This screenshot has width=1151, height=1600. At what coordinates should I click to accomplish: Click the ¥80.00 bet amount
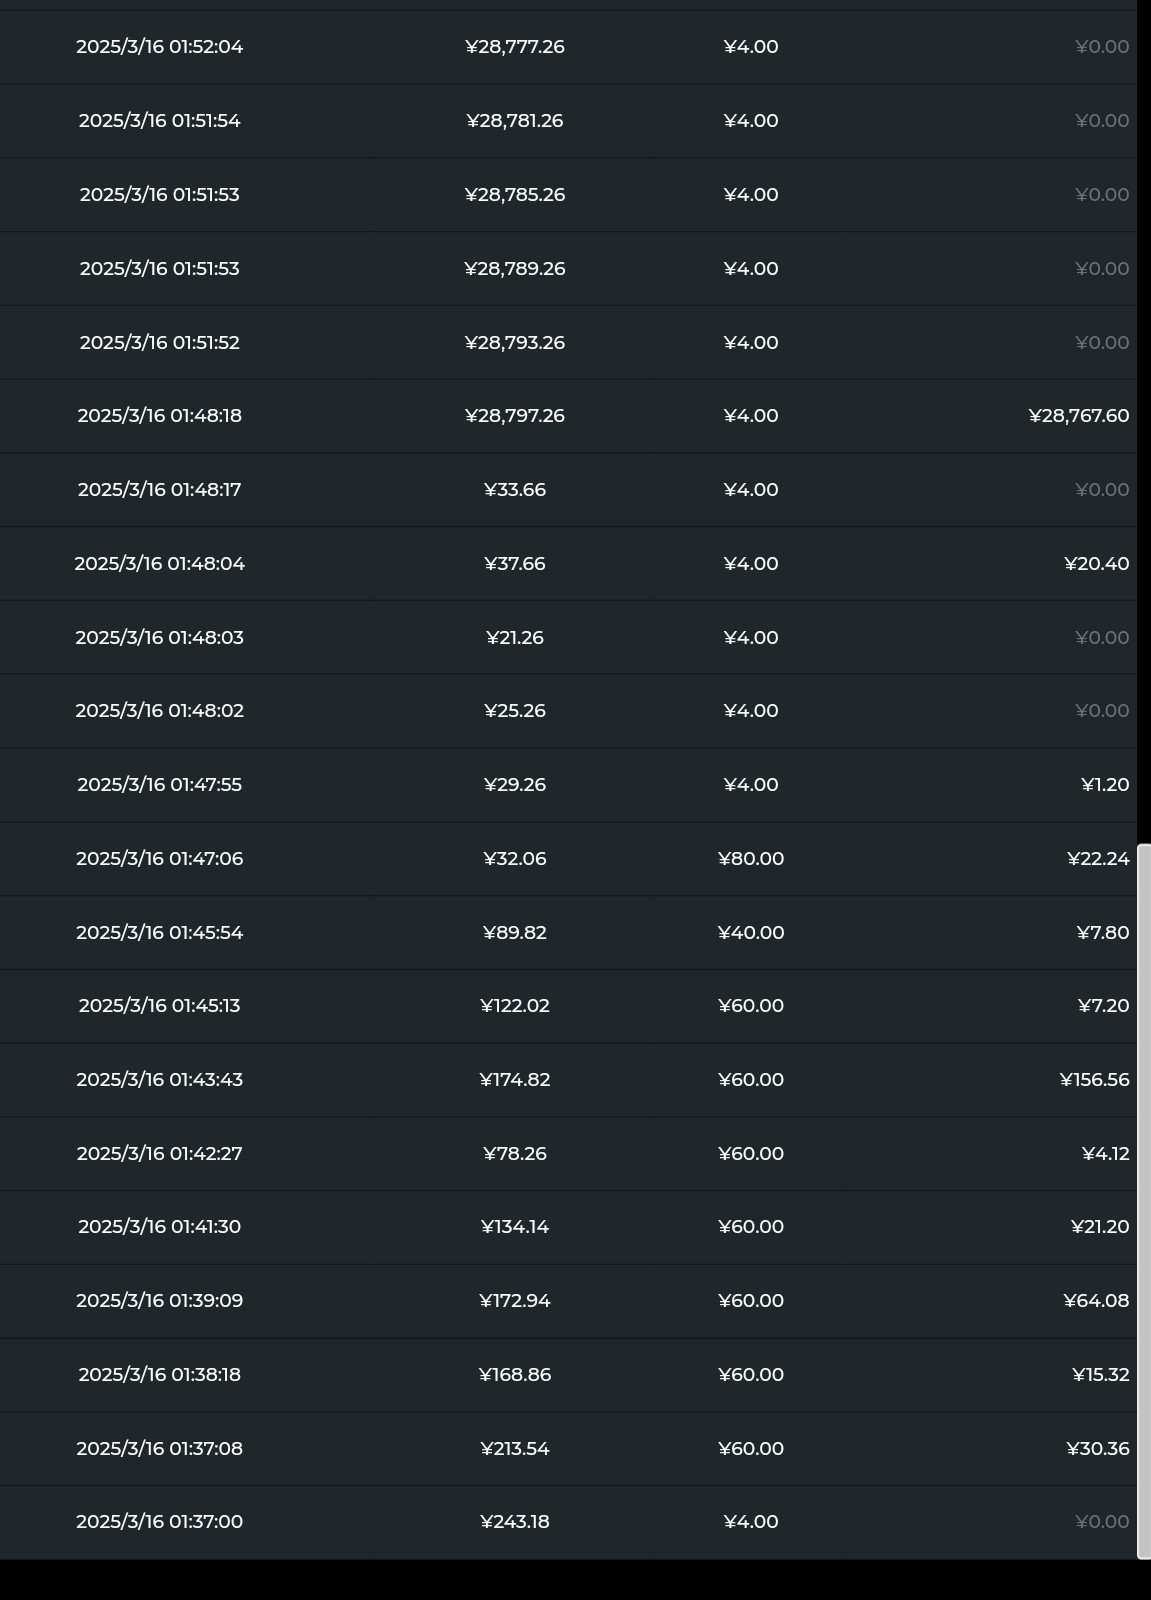click(750, 859)
